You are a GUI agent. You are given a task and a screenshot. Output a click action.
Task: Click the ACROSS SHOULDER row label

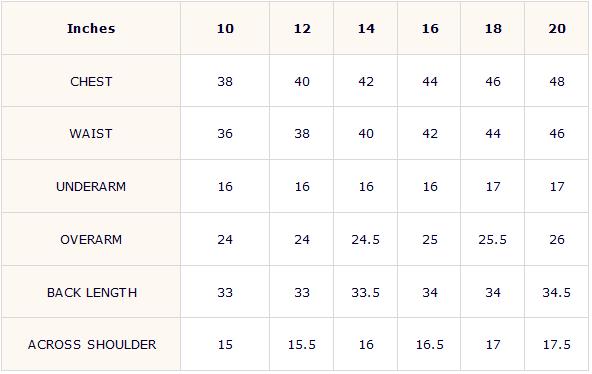[x=92, y=345]
